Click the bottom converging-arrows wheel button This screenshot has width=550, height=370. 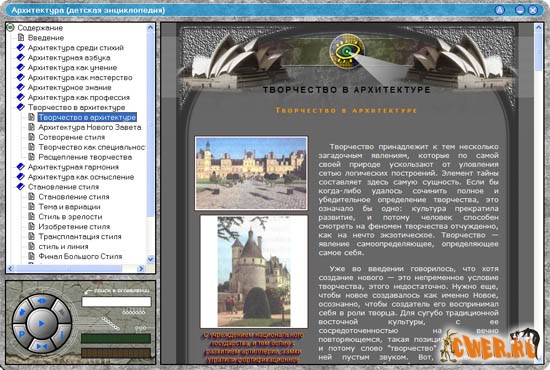[42, 347]
